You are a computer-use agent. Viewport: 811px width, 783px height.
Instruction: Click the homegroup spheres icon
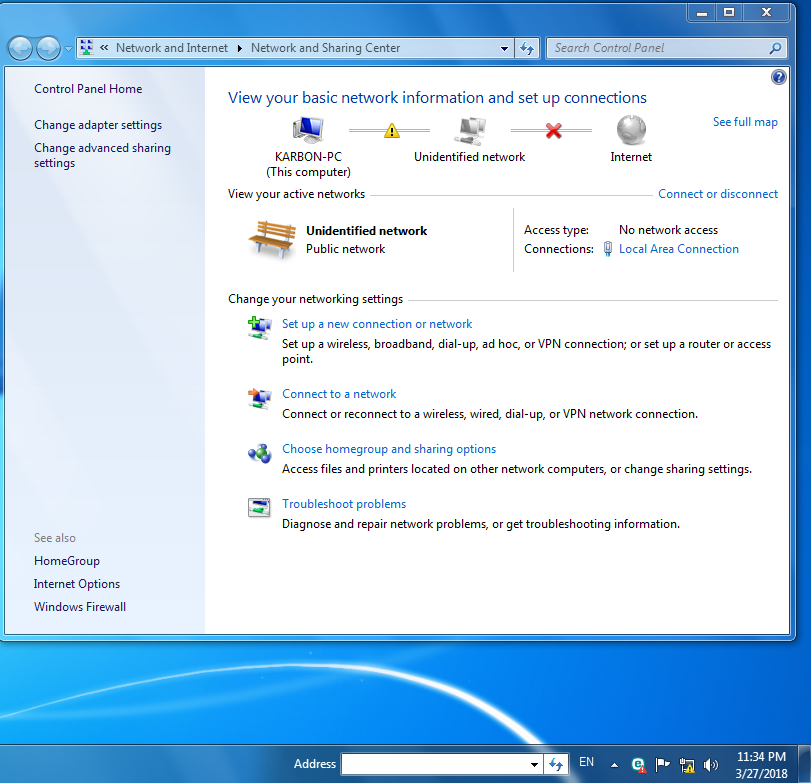pos(259,454)
